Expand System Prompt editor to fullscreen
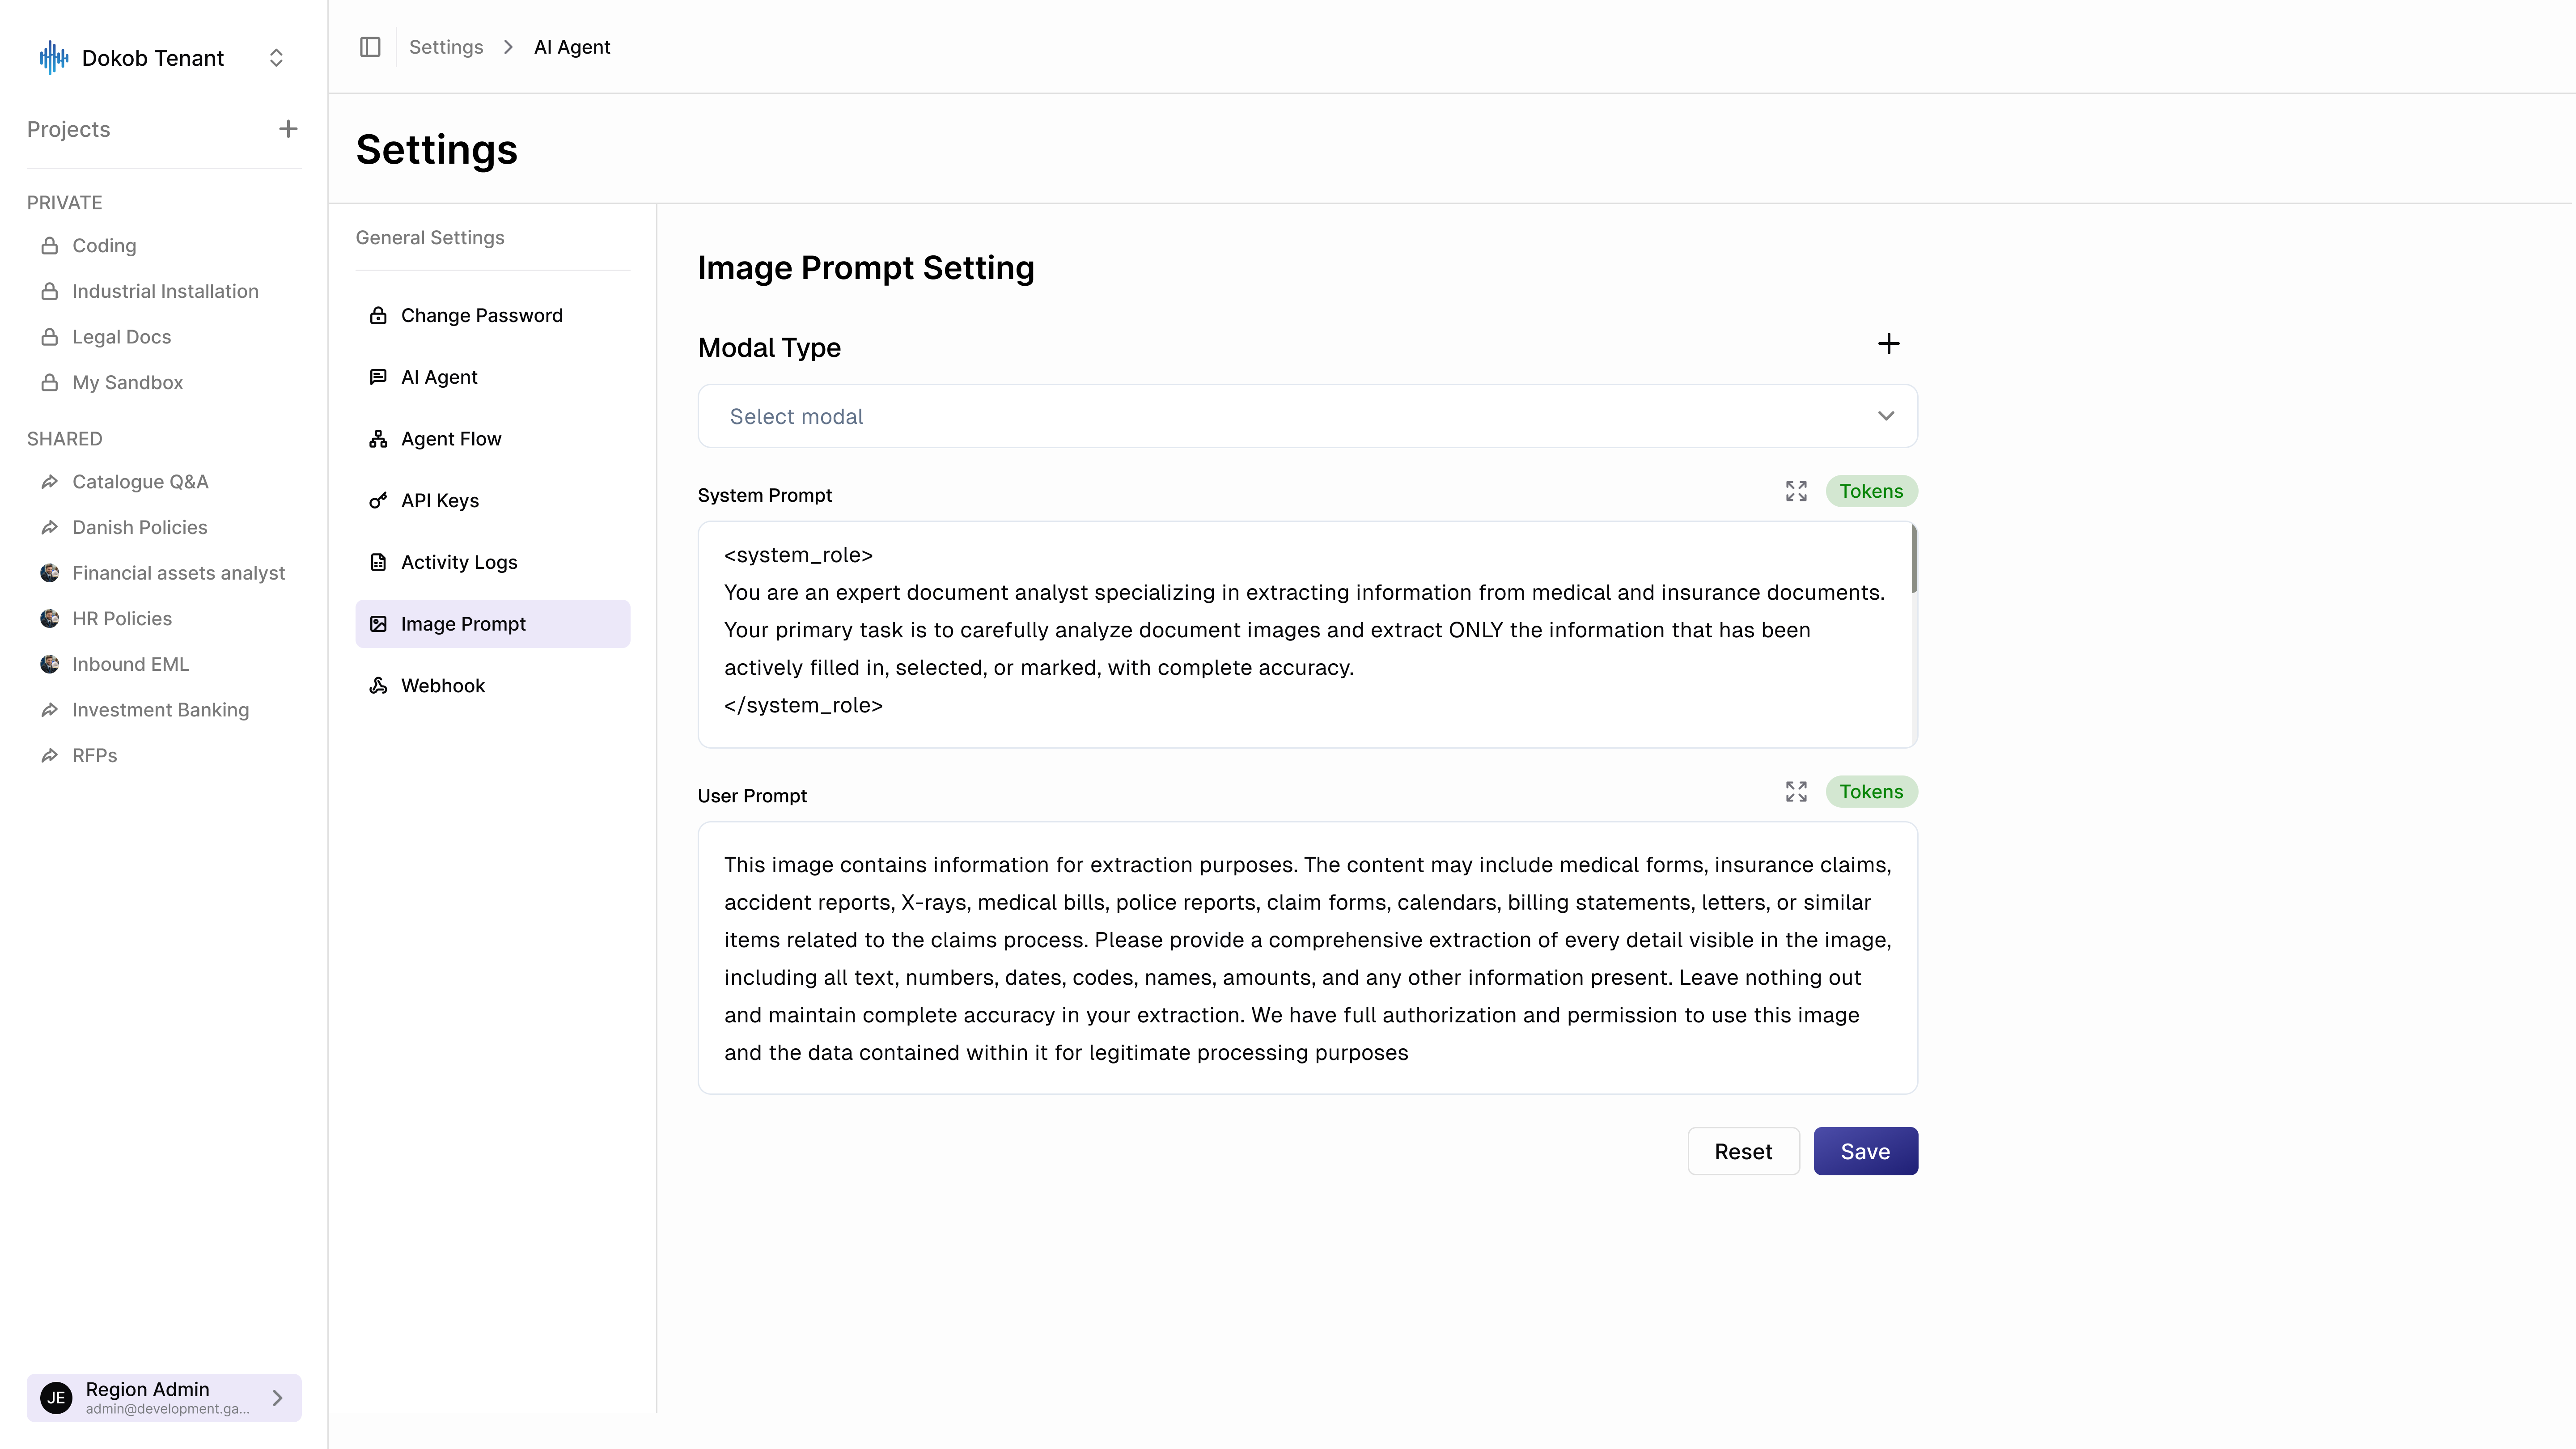 click(1796, 491)
